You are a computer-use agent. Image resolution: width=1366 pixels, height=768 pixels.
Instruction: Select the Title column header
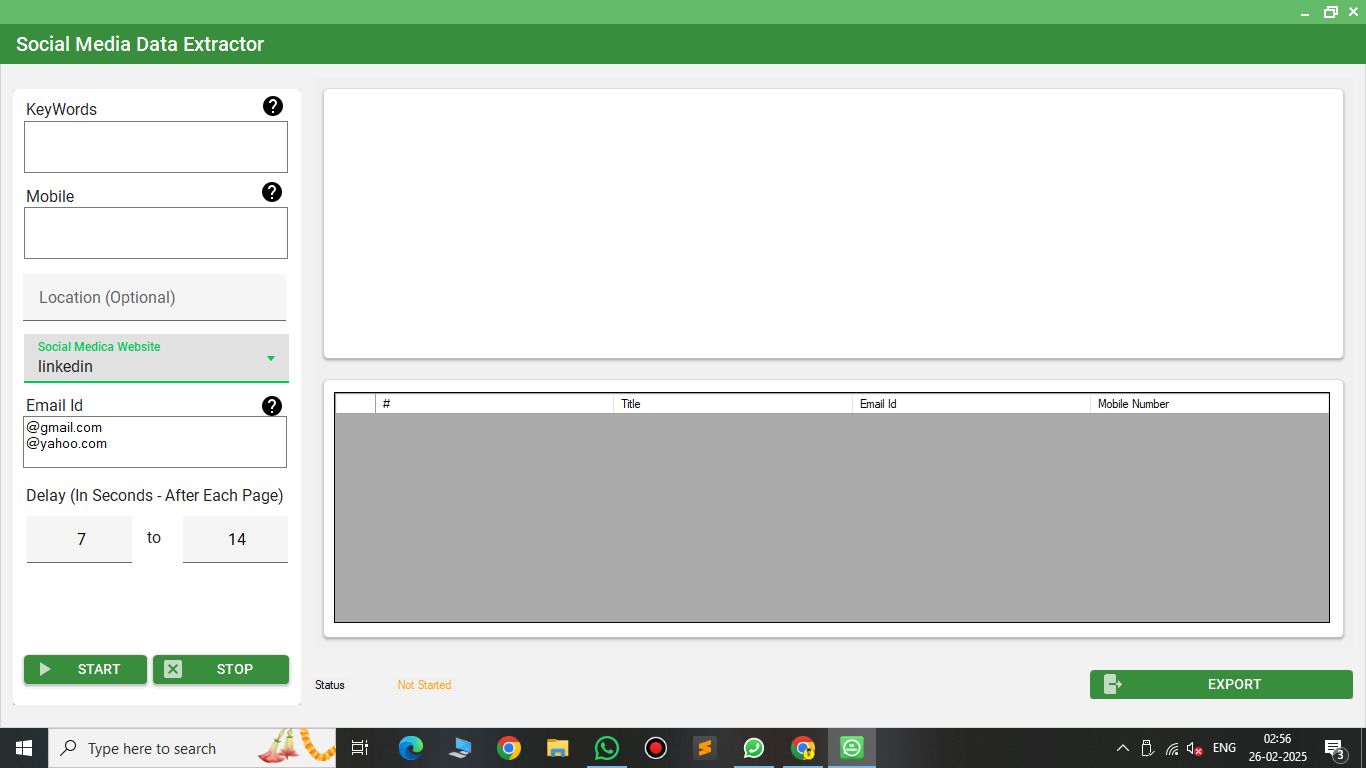[x=733, y=404]
